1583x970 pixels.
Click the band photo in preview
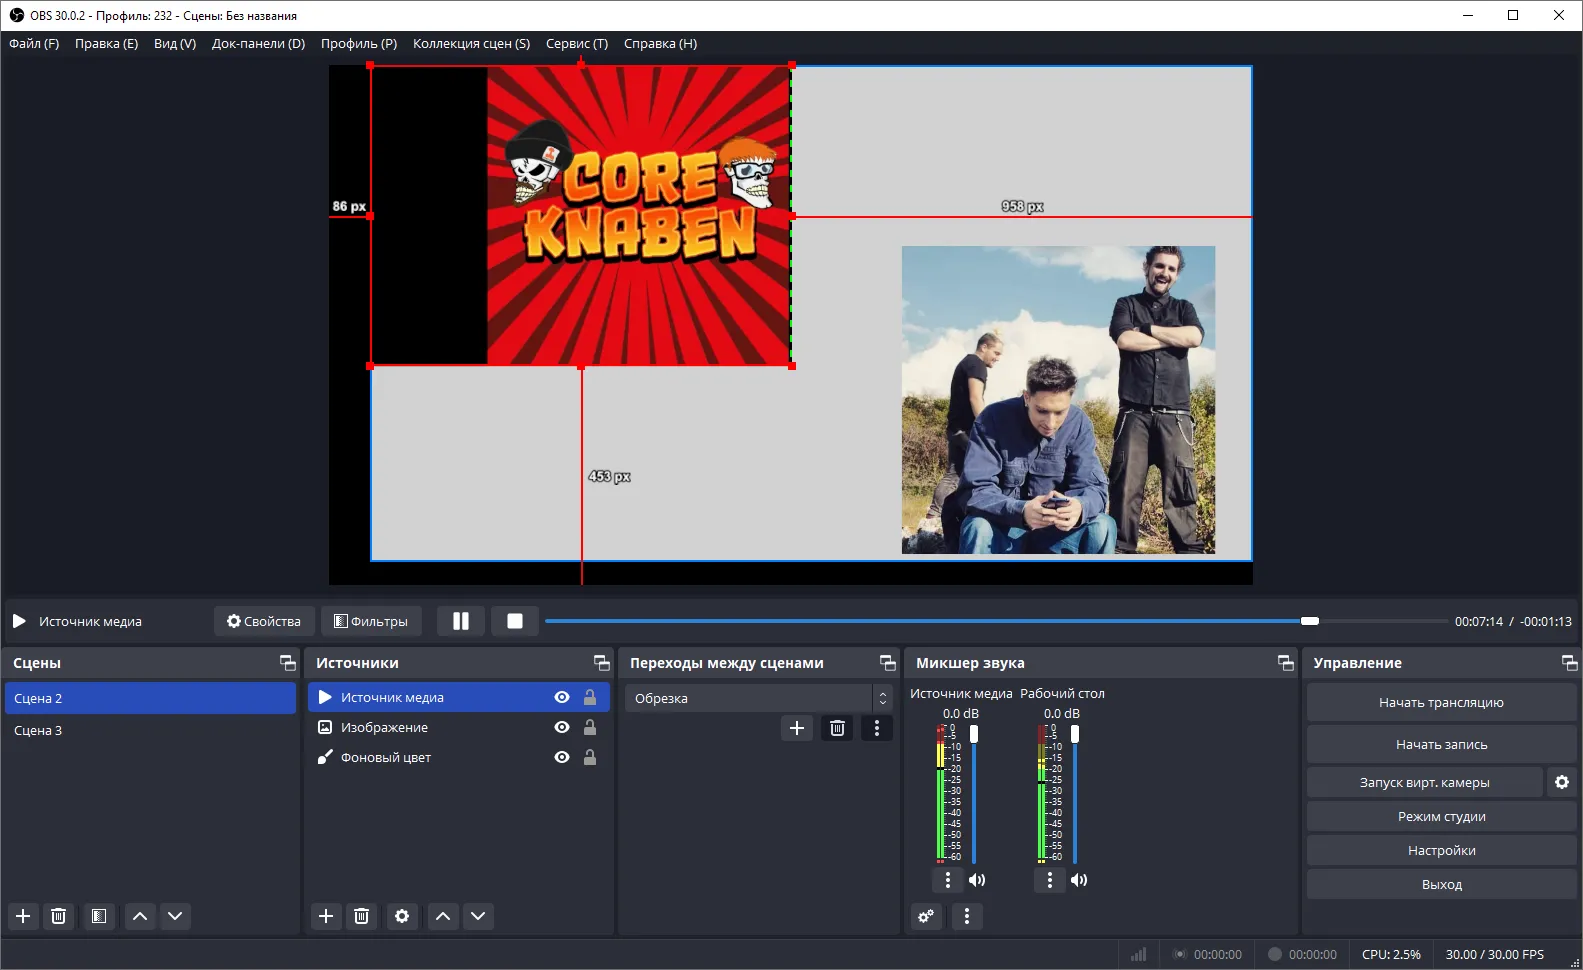[1058, 400]
